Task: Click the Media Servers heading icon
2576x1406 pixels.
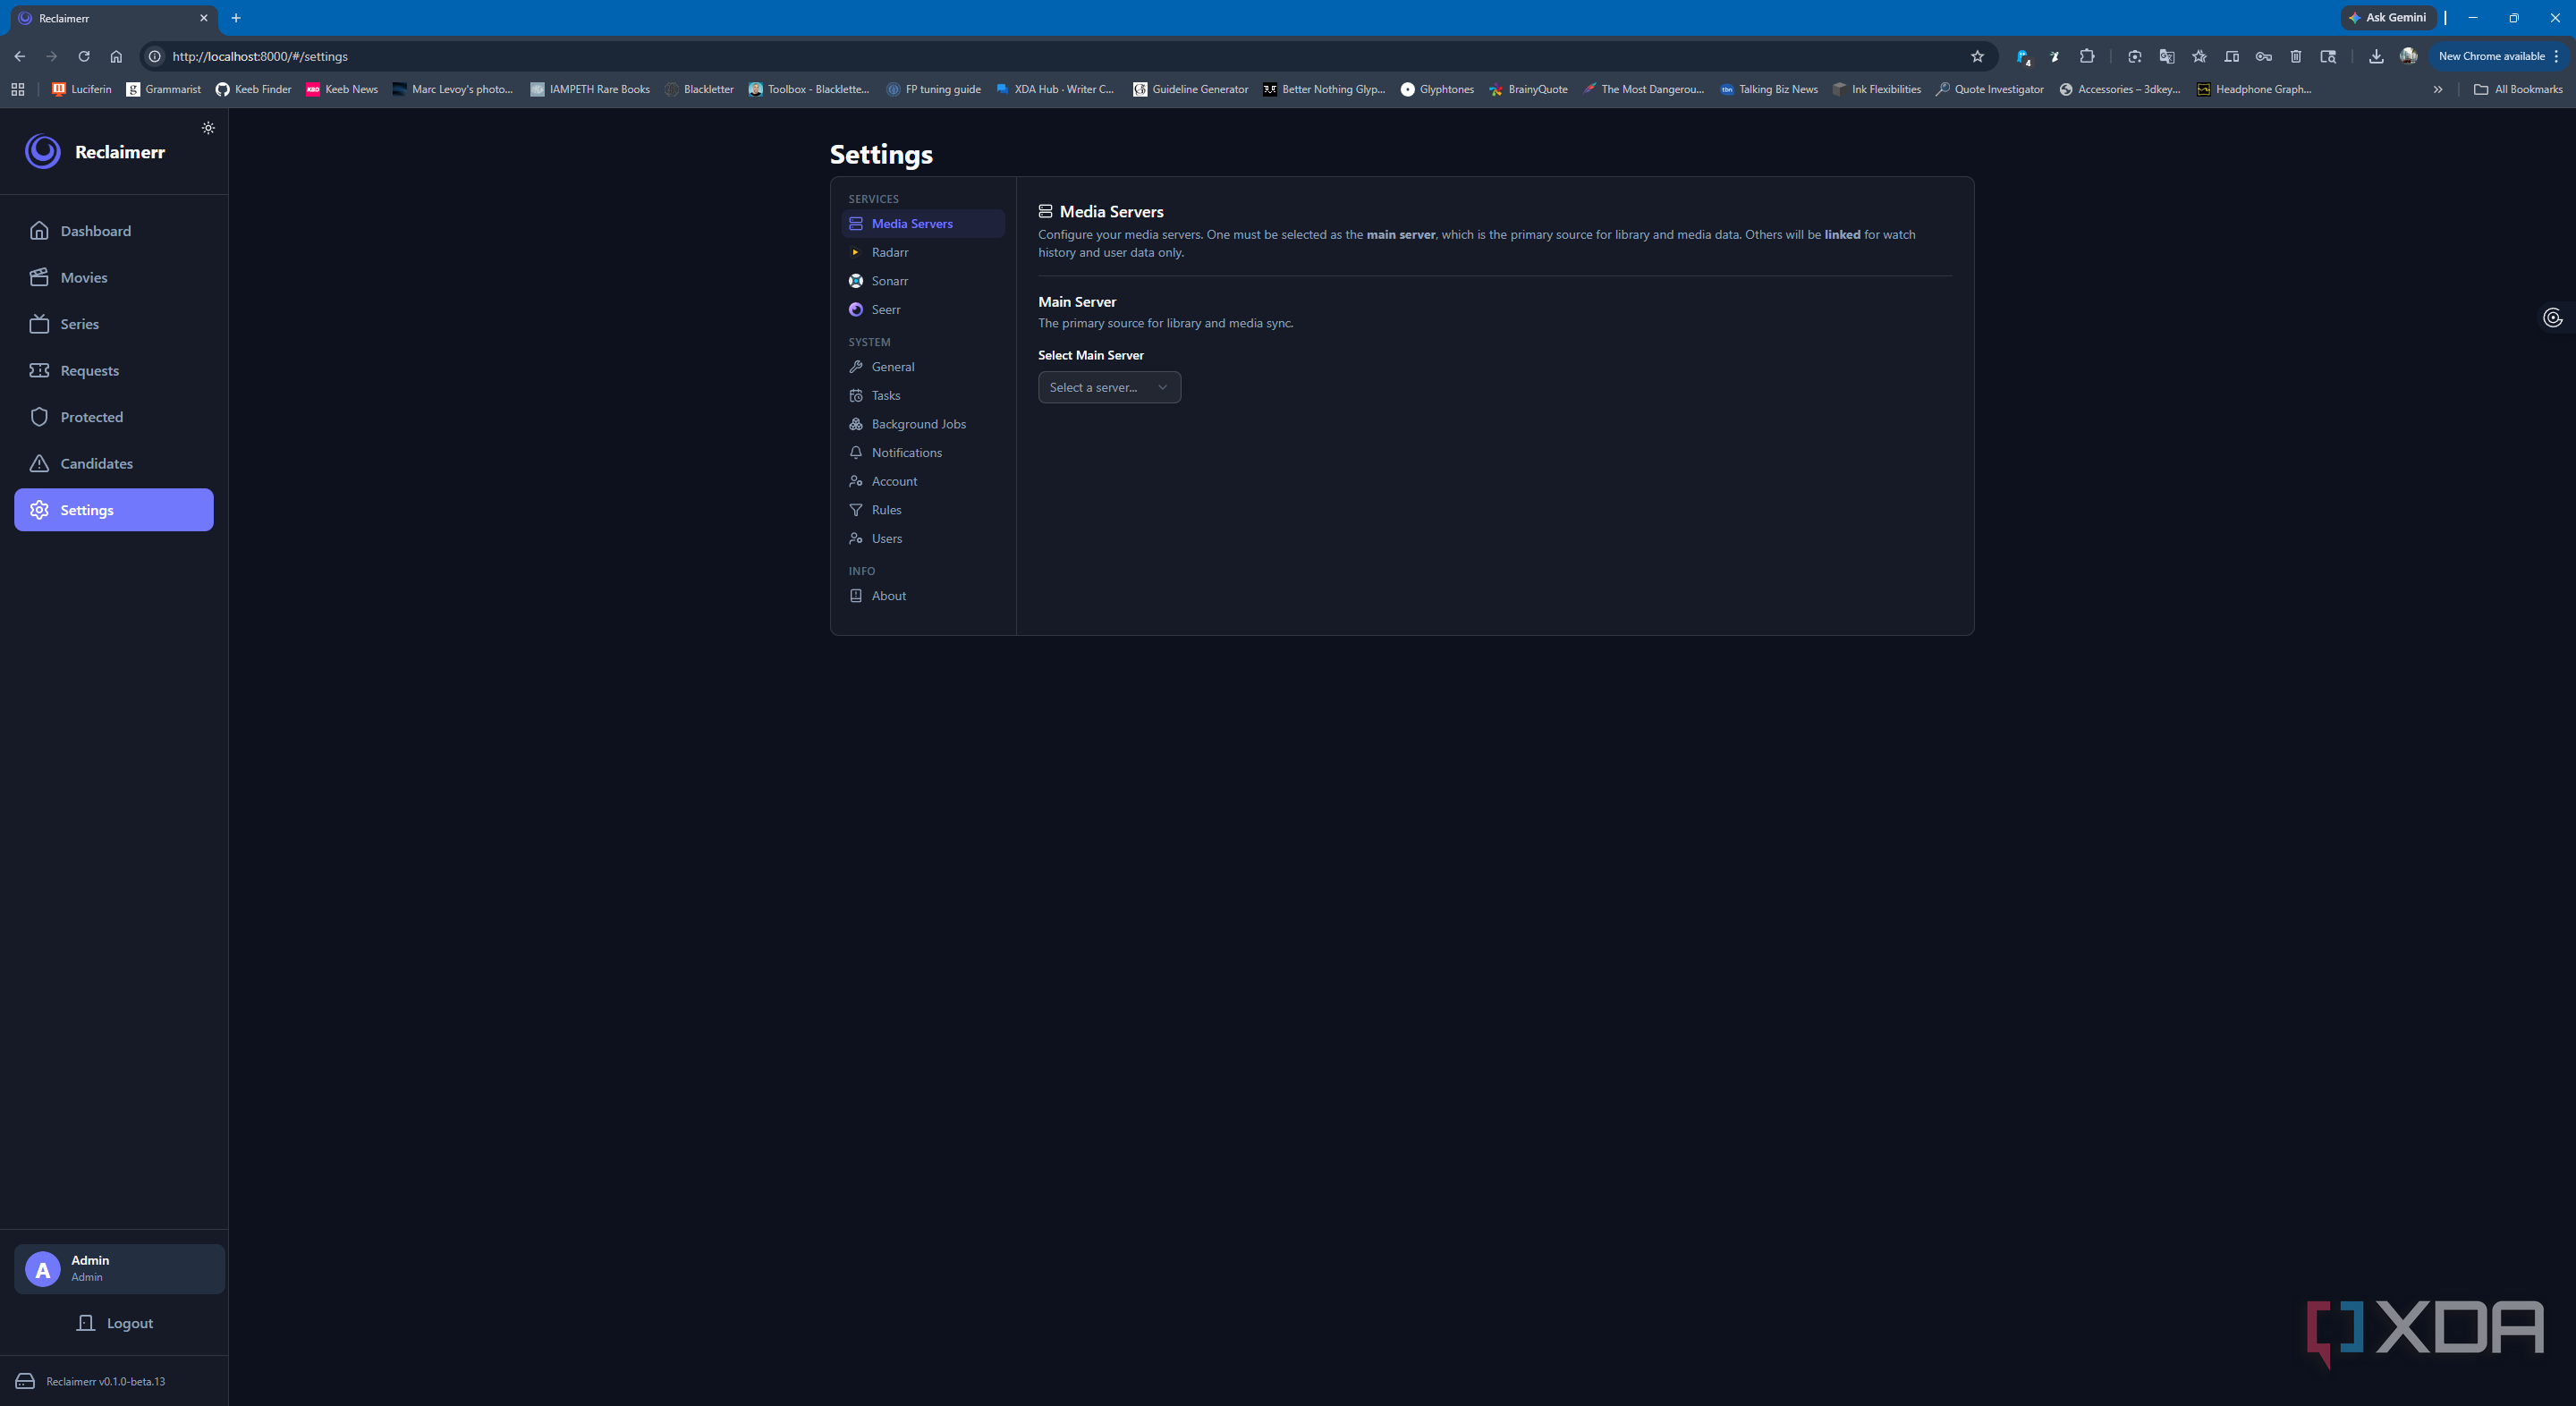Action: 1045,211
